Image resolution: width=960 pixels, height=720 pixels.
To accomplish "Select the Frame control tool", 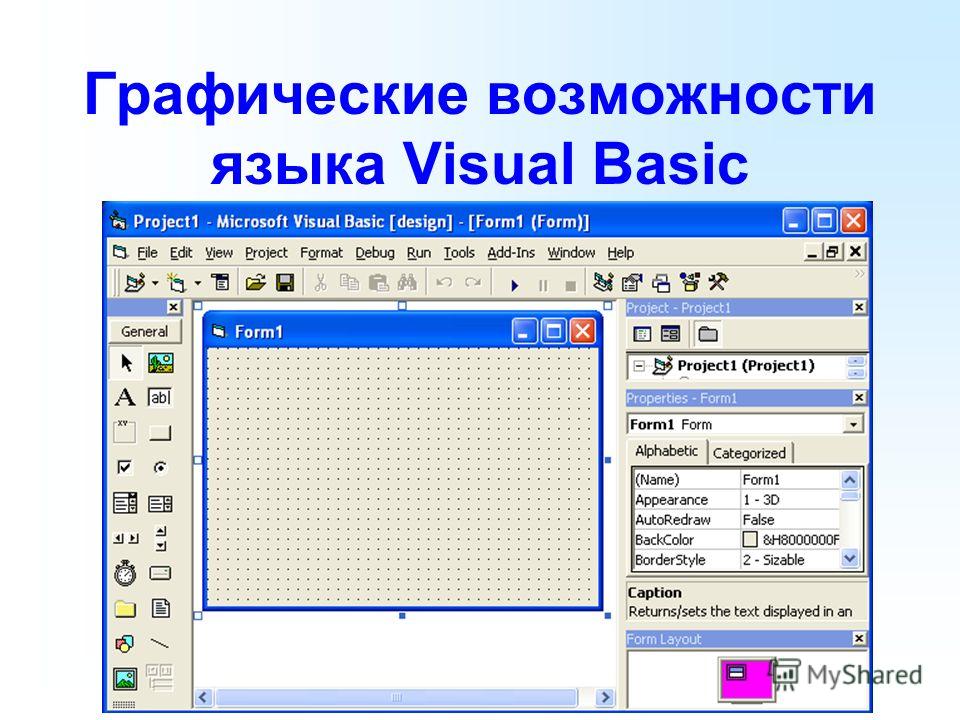I will coord(125,432).
